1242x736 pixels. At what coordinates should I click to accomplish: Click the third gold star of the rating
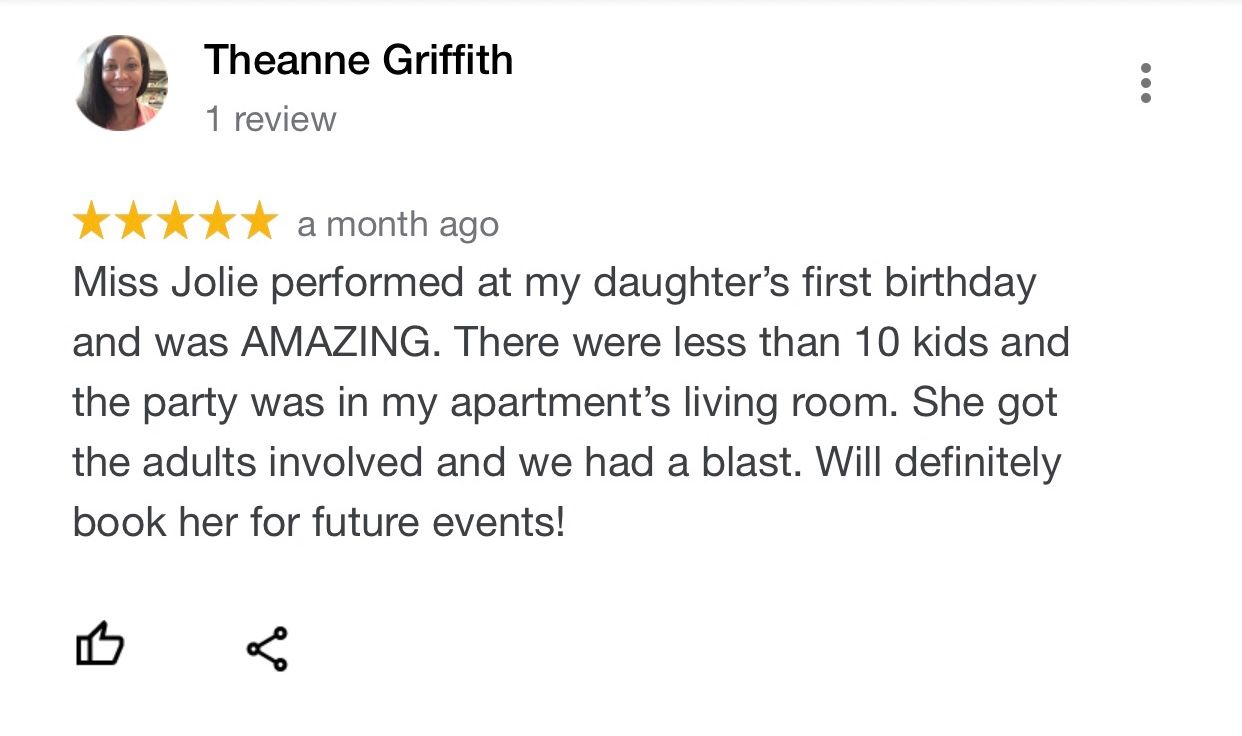point(175,222)
